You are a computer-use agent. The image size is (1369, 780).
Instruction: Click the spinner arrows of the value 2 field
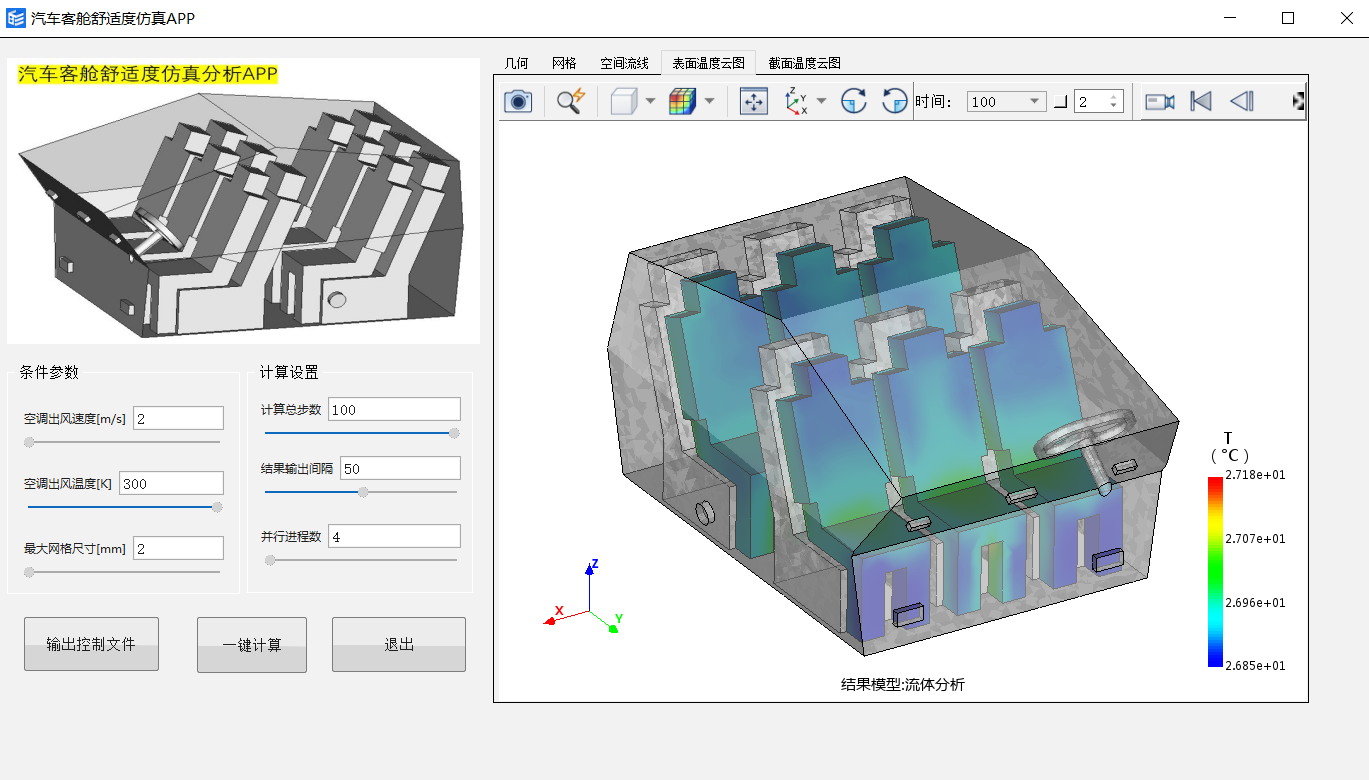(x=1116, y=101)
